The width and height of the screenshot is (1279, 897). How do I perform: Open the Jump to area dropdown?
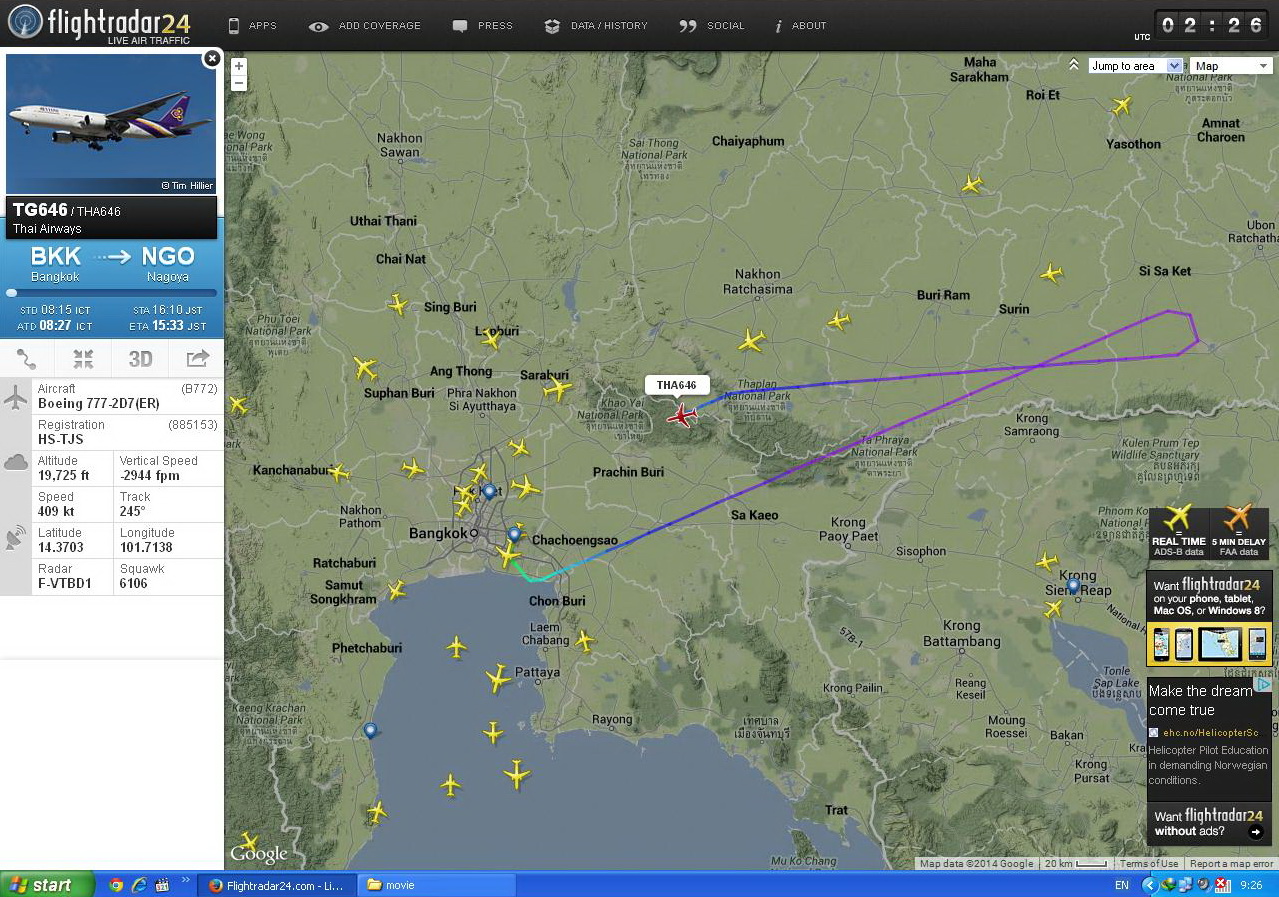point(1135,66)
